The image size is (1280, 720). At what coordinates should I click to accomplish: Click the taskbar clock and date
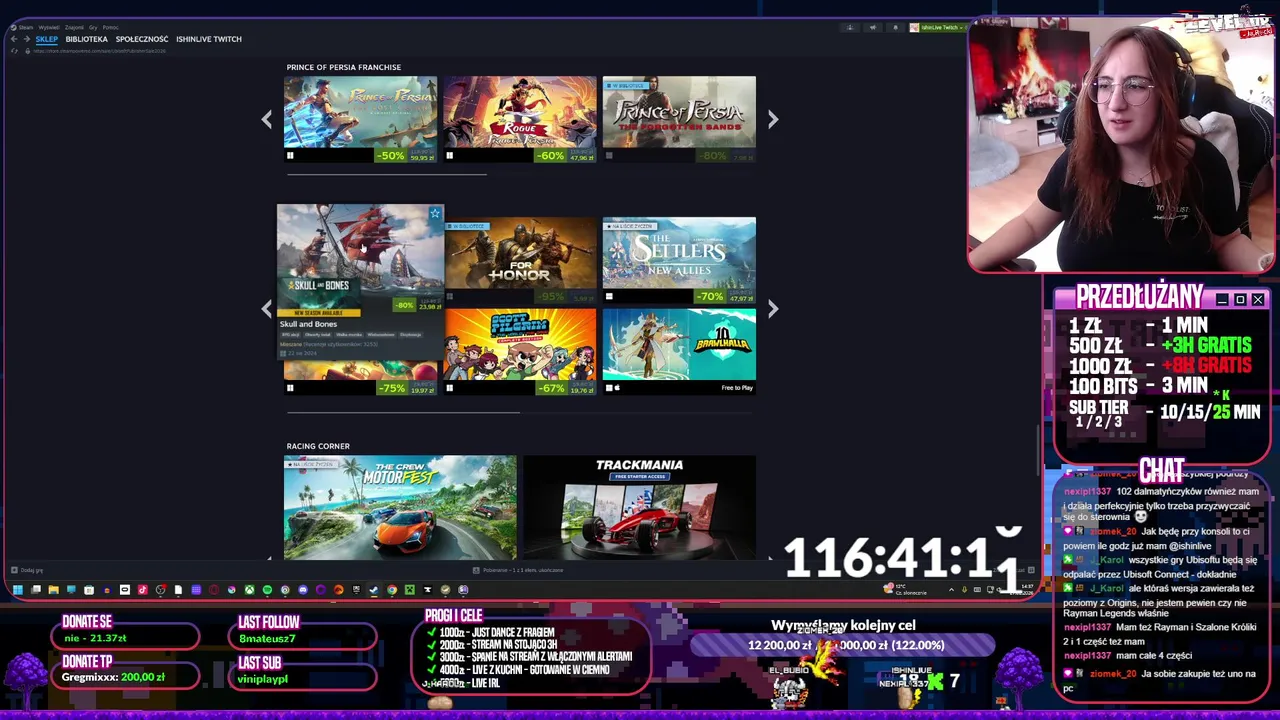[x=1022, y=589]
